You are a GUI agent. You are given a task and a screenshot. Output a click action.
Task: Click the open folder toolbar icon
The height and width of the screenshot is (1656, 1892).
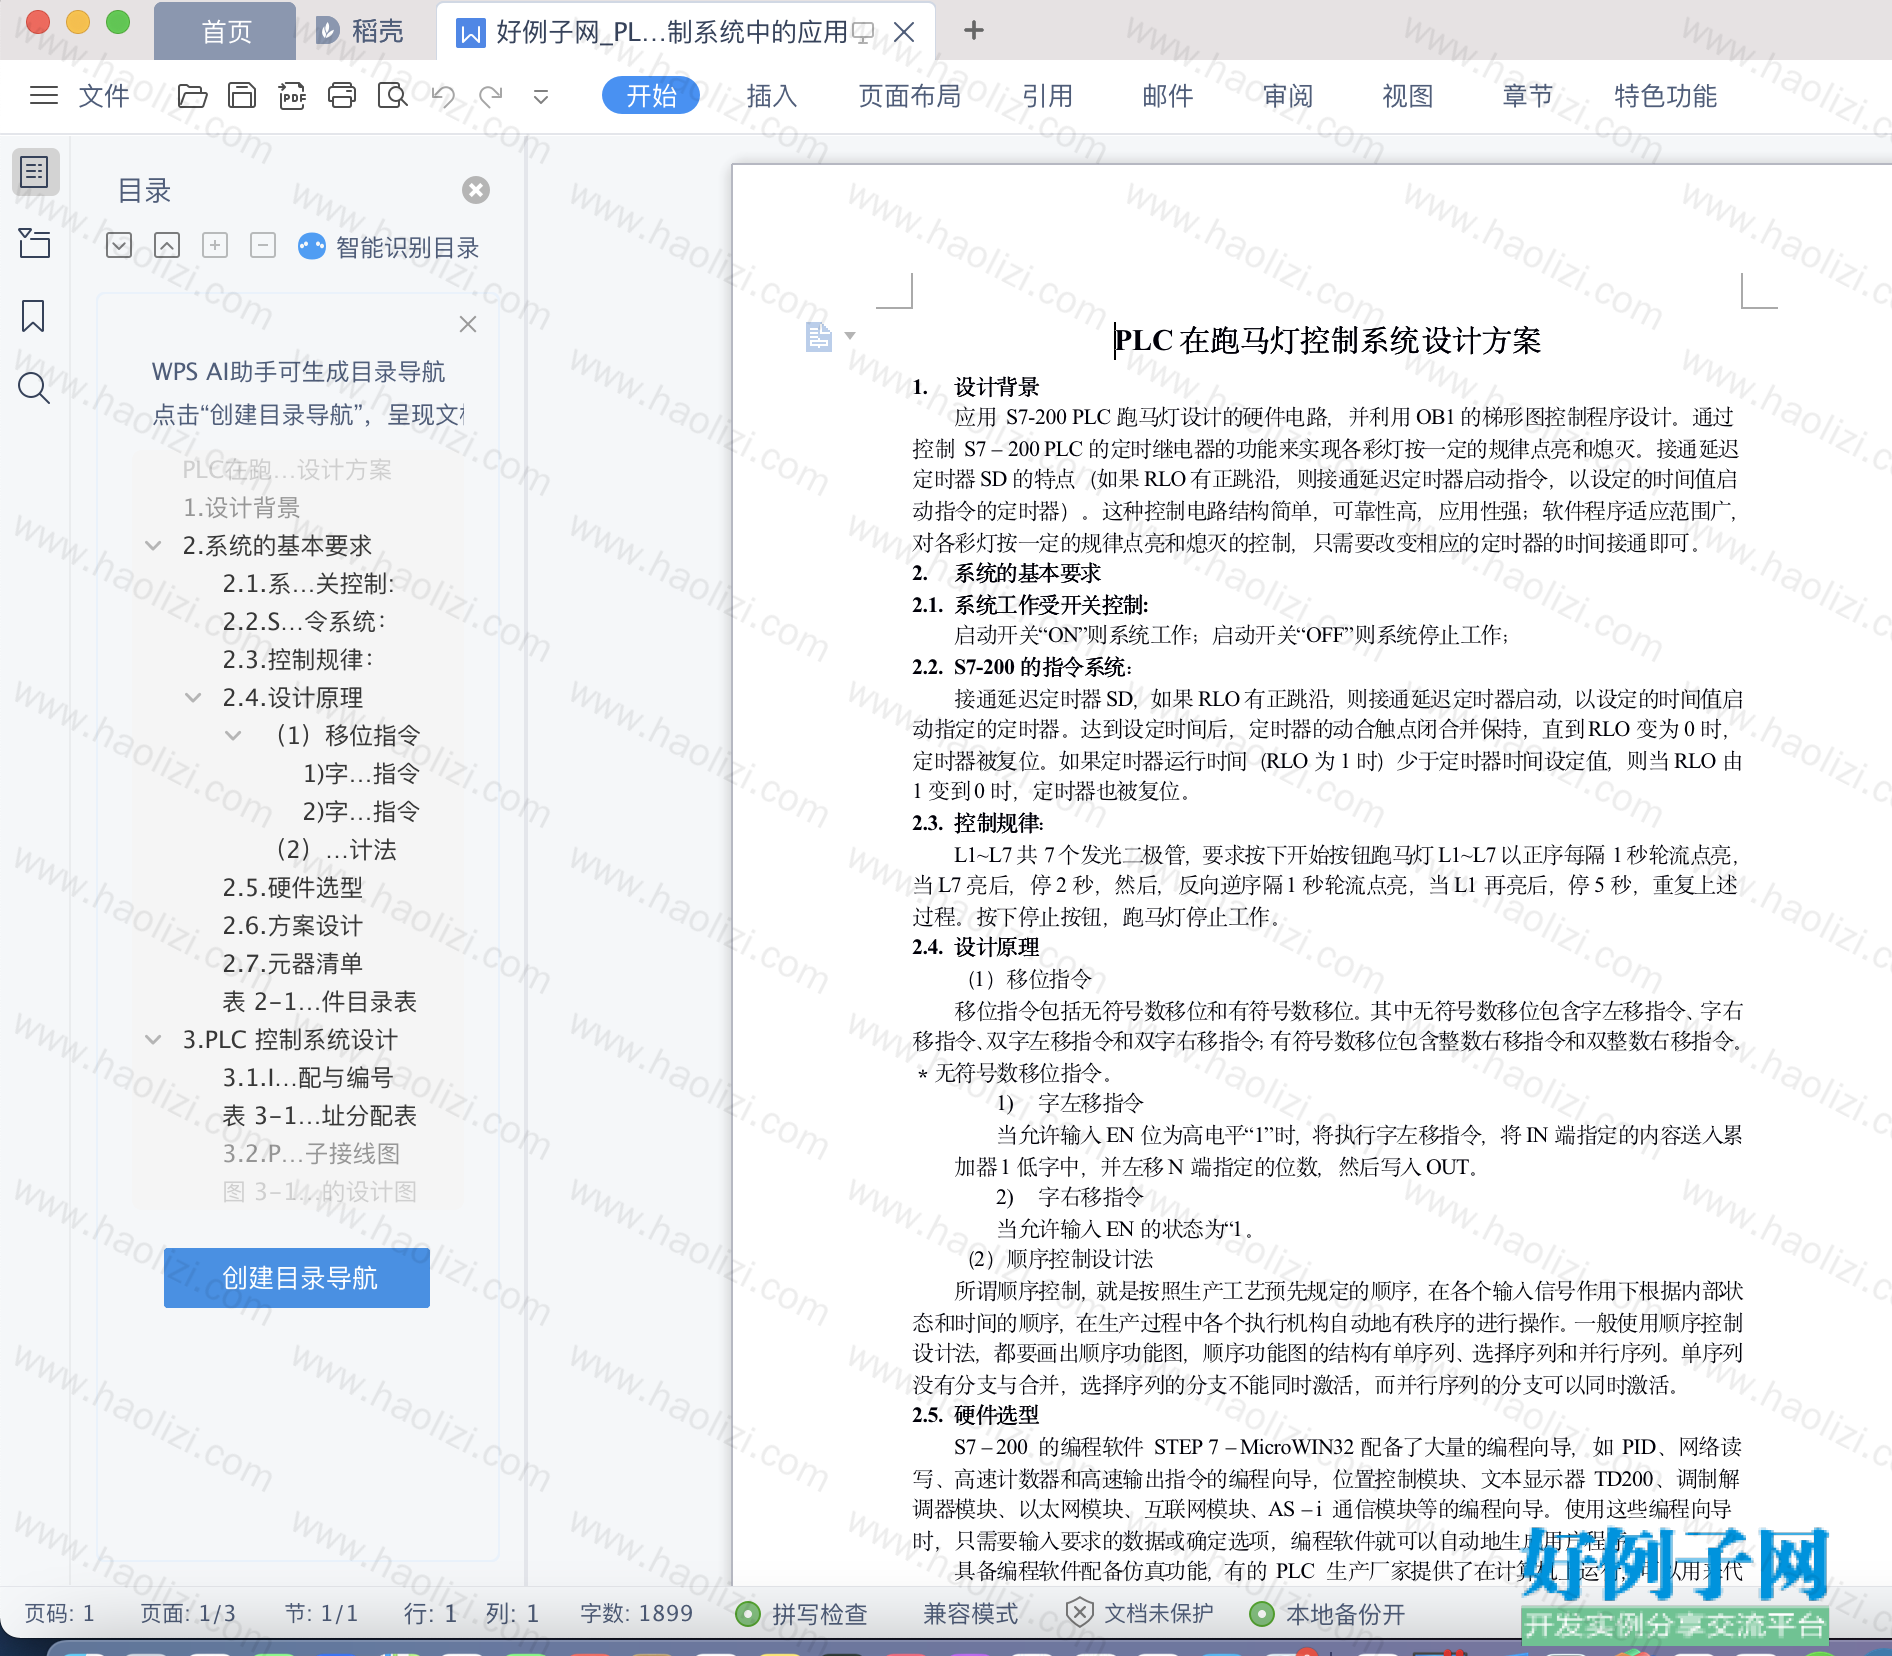pos(192,96)
